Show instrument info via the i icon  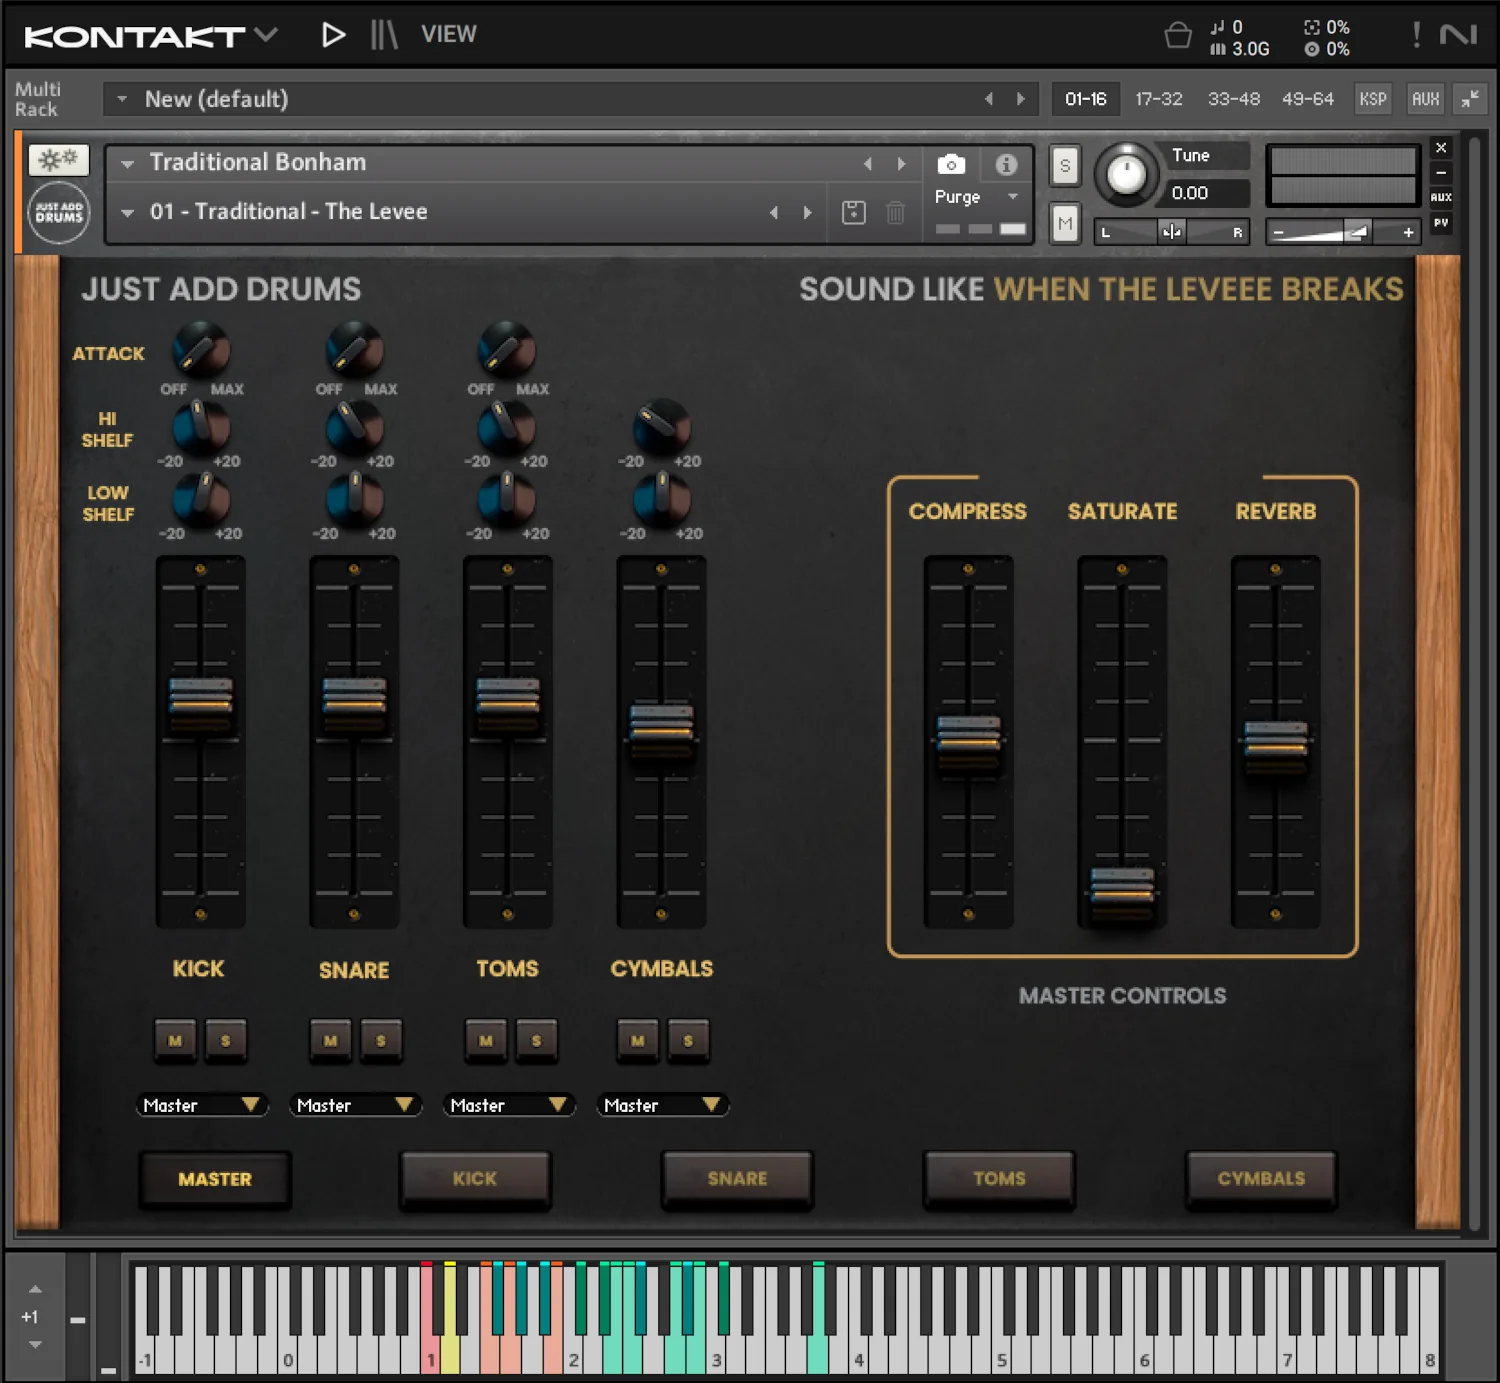tap(1008, 166)
